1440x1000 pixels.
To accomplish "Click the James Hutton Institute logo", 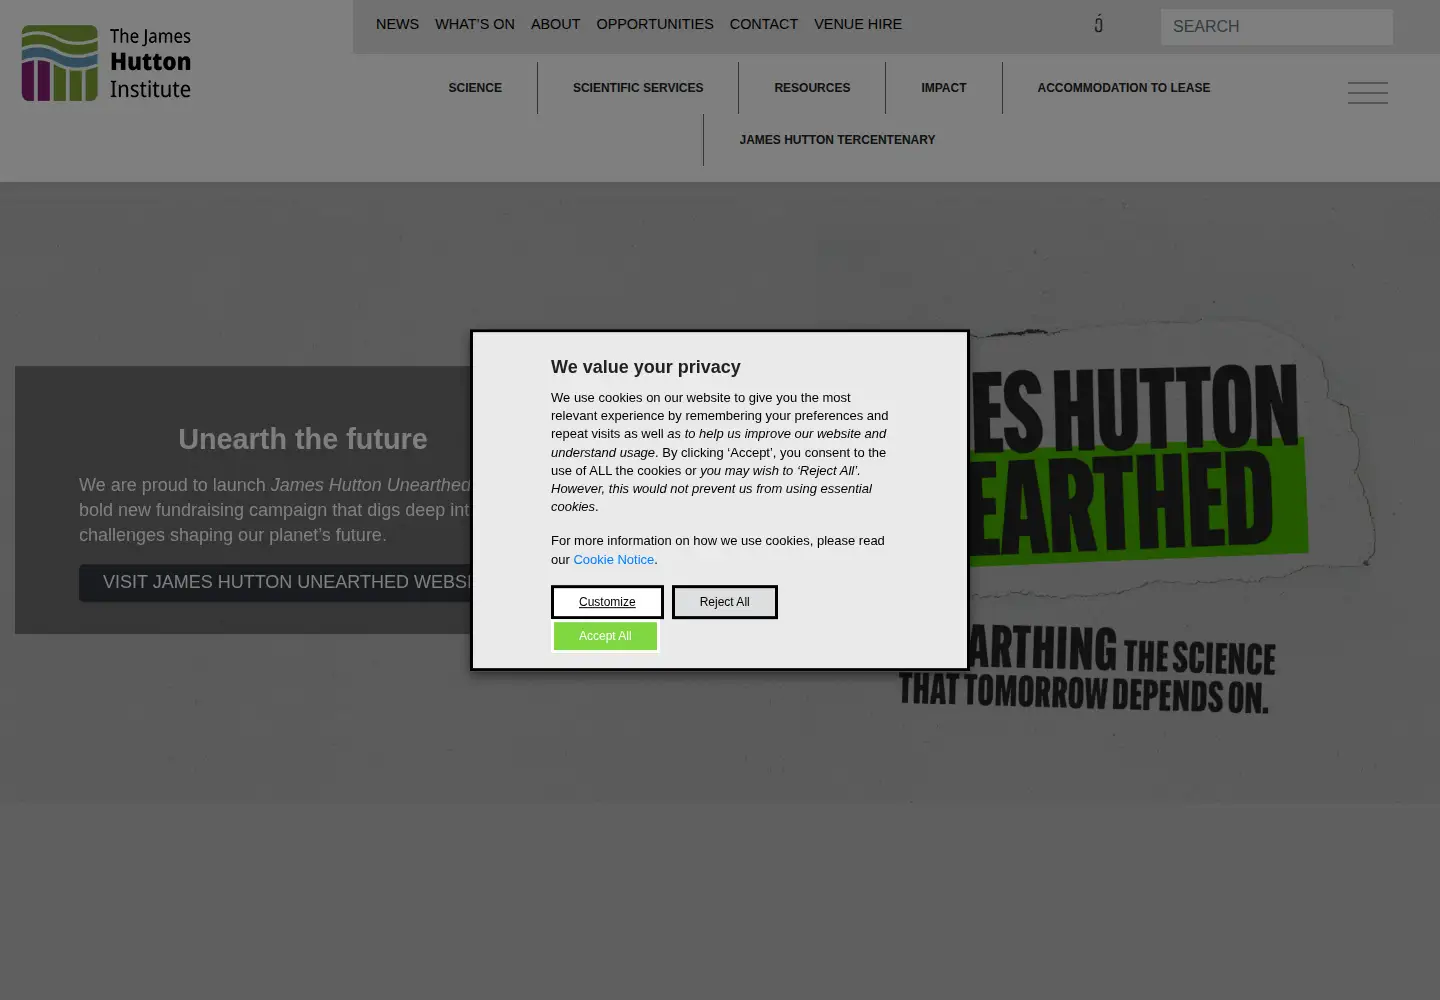I will pyautogui.click(x=106, y=63).
